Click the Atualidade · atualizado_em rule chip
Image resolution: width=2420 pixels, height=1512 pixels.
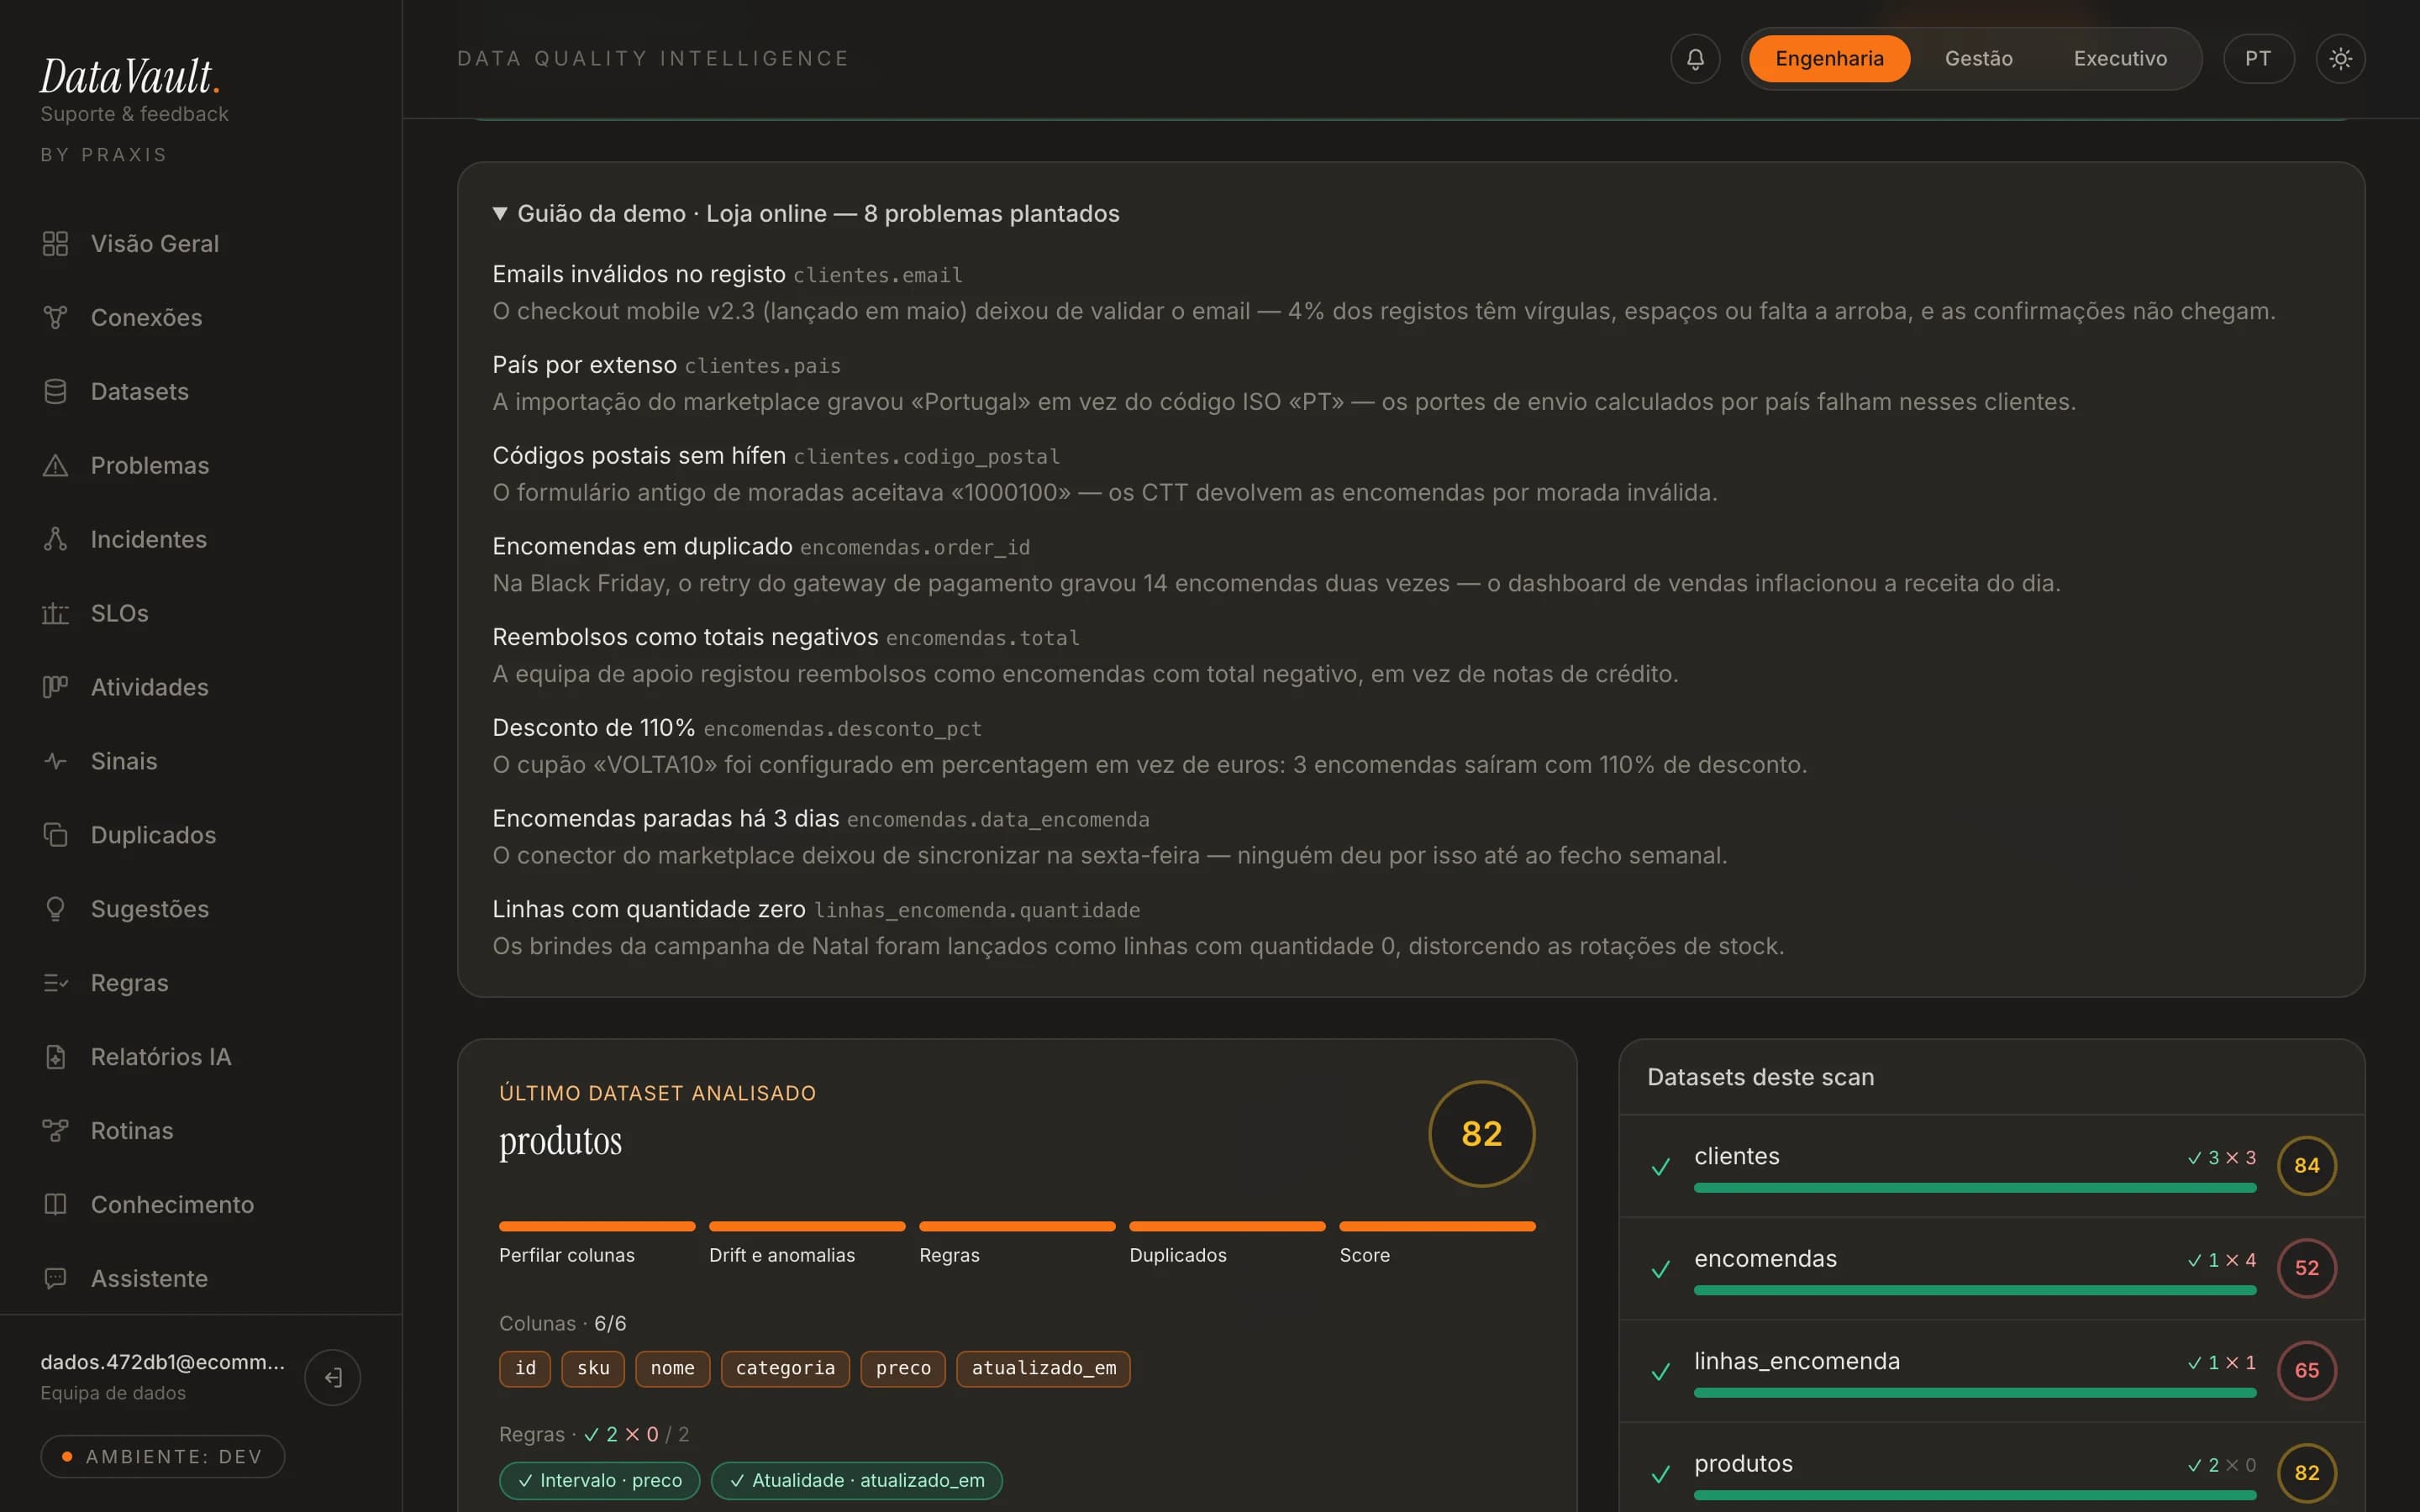pyautogui.click(x=857, y=1481)
